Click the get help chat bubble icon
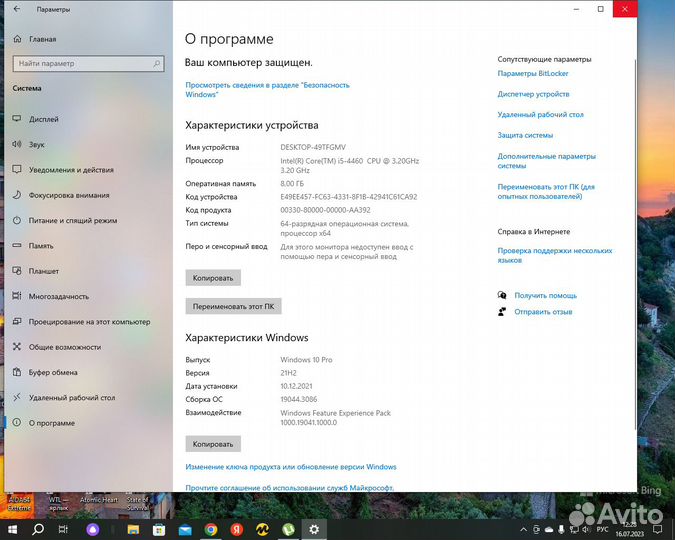Screen dimensions: 675x540 [502, 295]
